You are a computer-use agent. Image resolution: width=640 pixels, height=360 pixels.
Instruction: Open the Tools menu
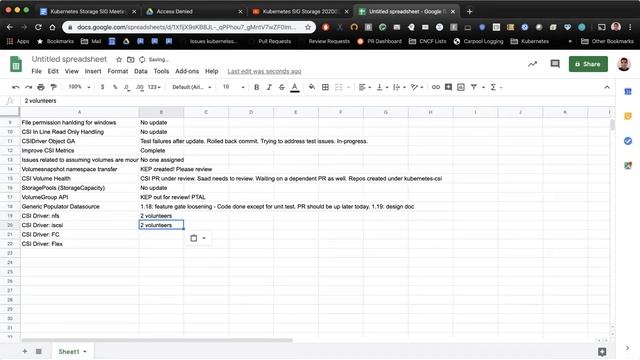pyautogui.click(x=161, y=71)
